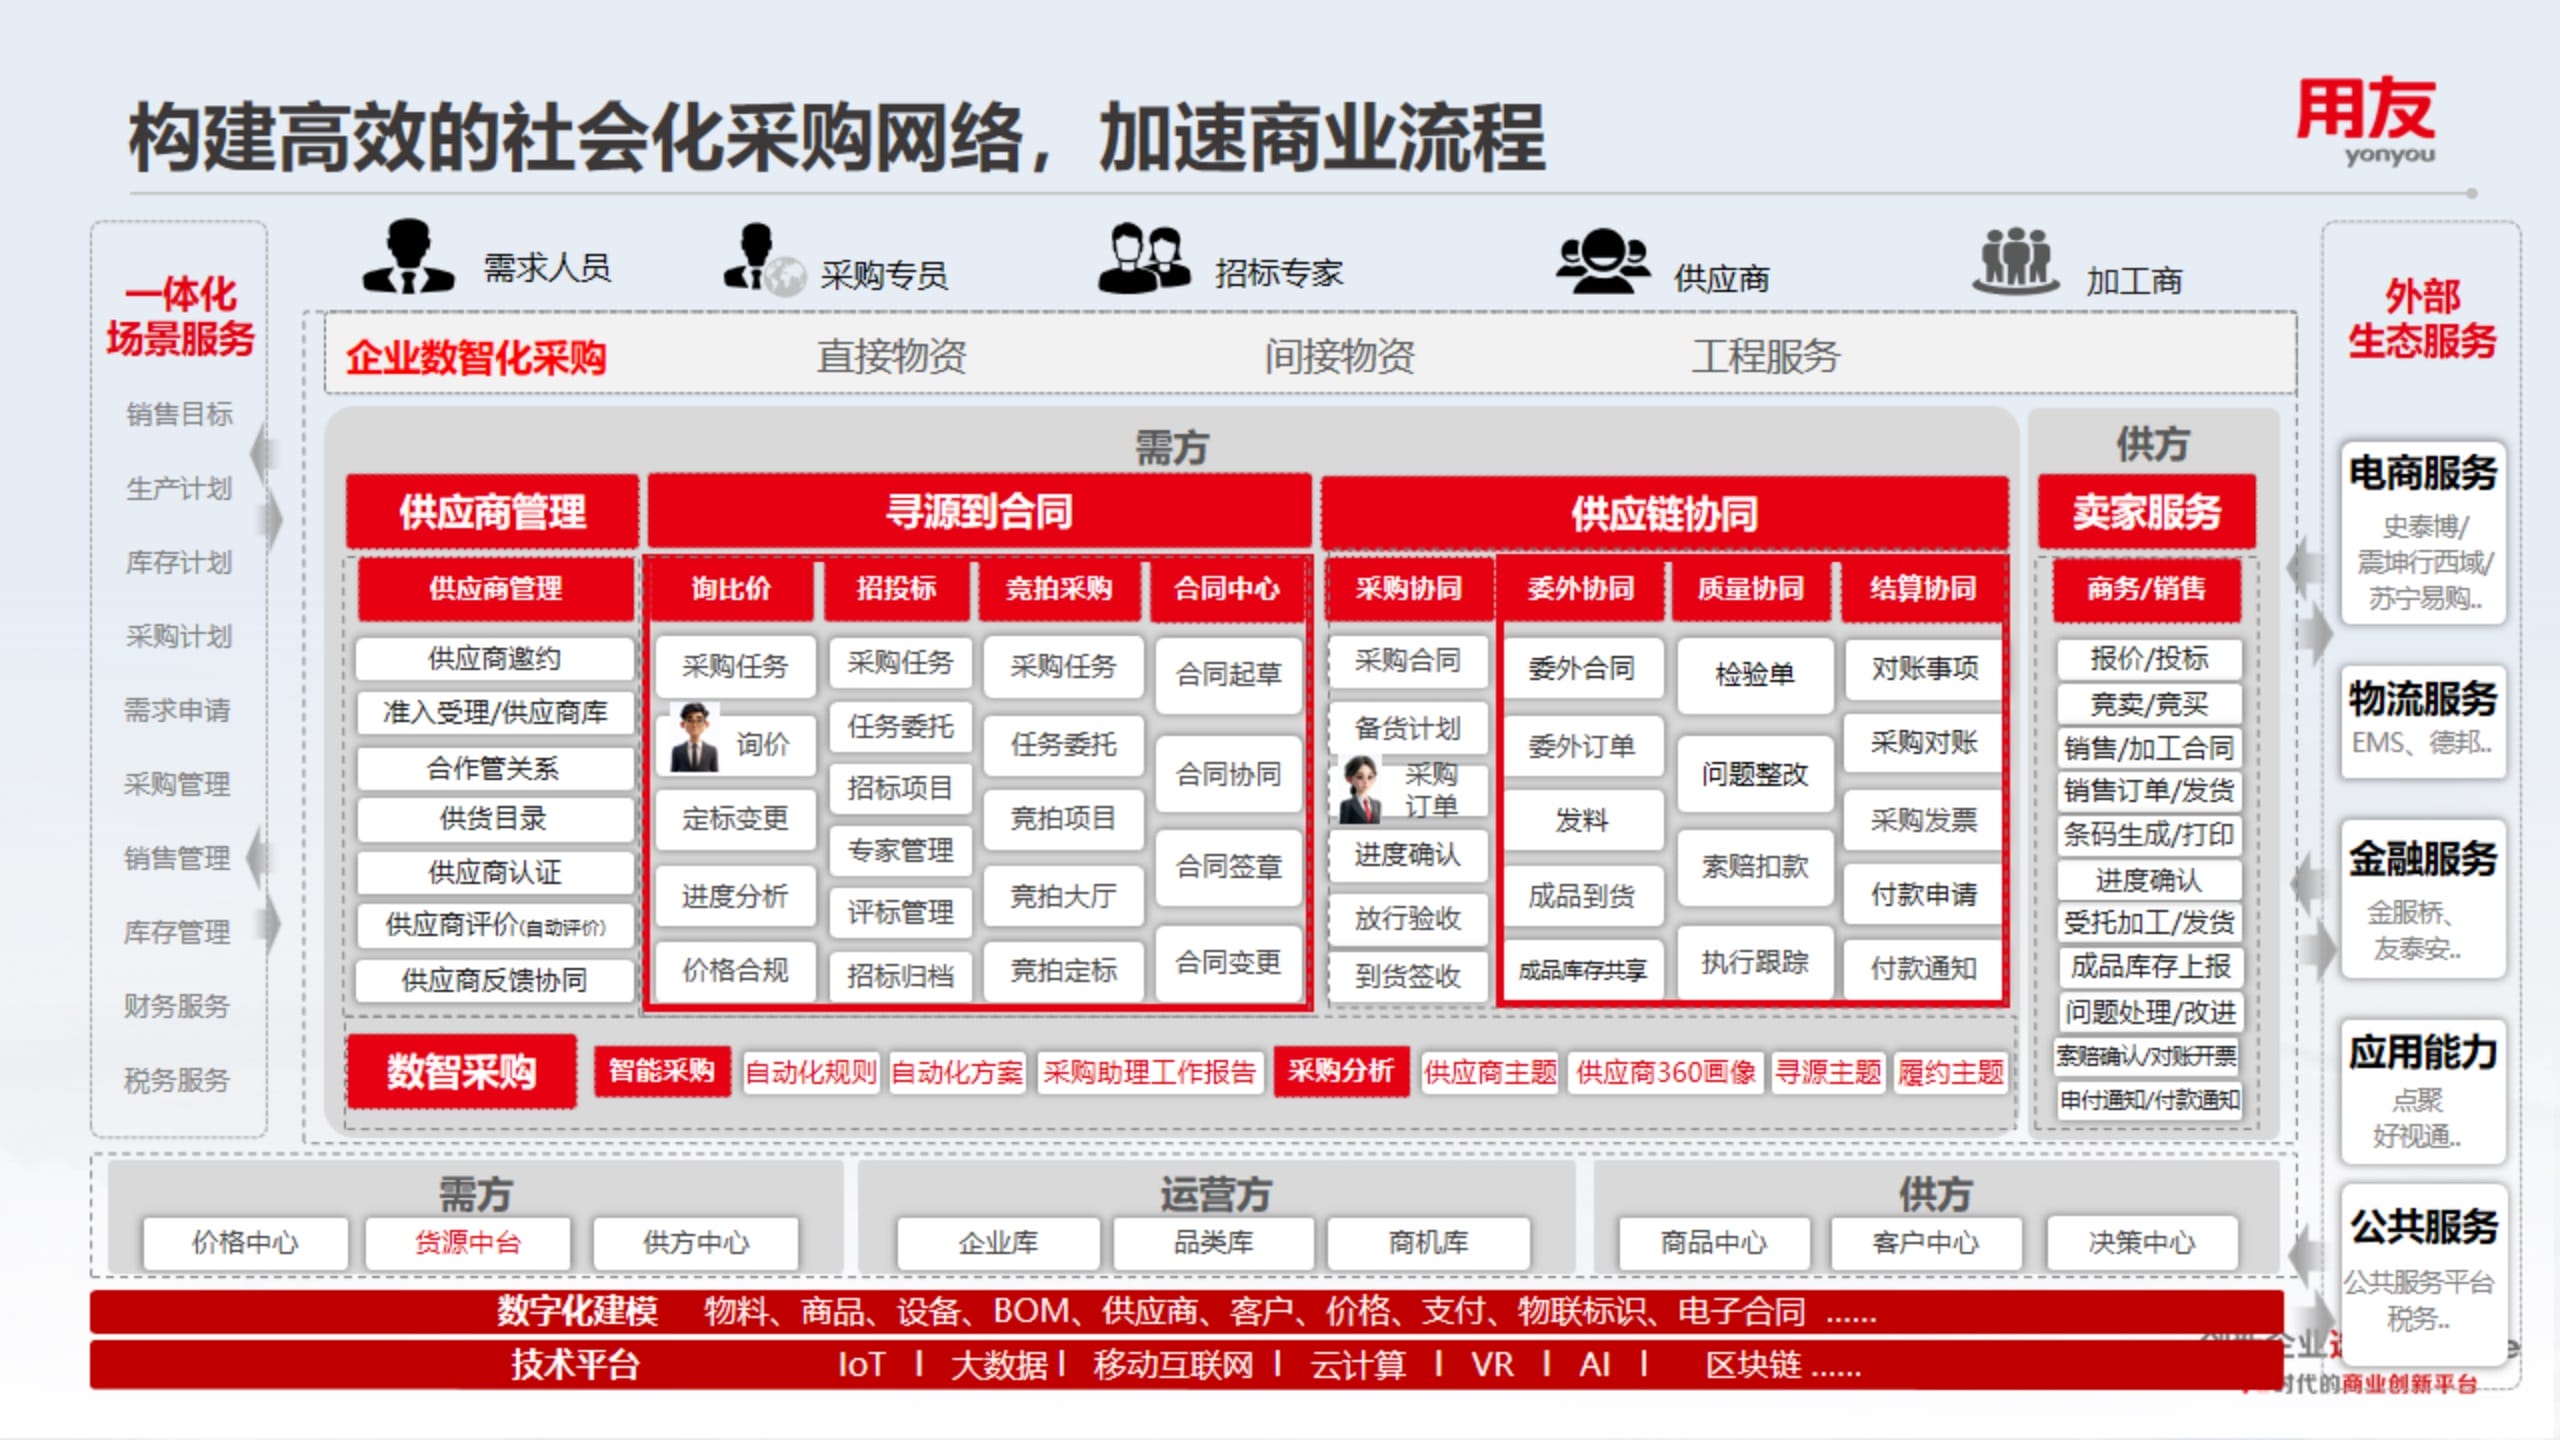Click the 加工商 team icon
The height and width of the screenshot is (1440, 2560).
2014,260
